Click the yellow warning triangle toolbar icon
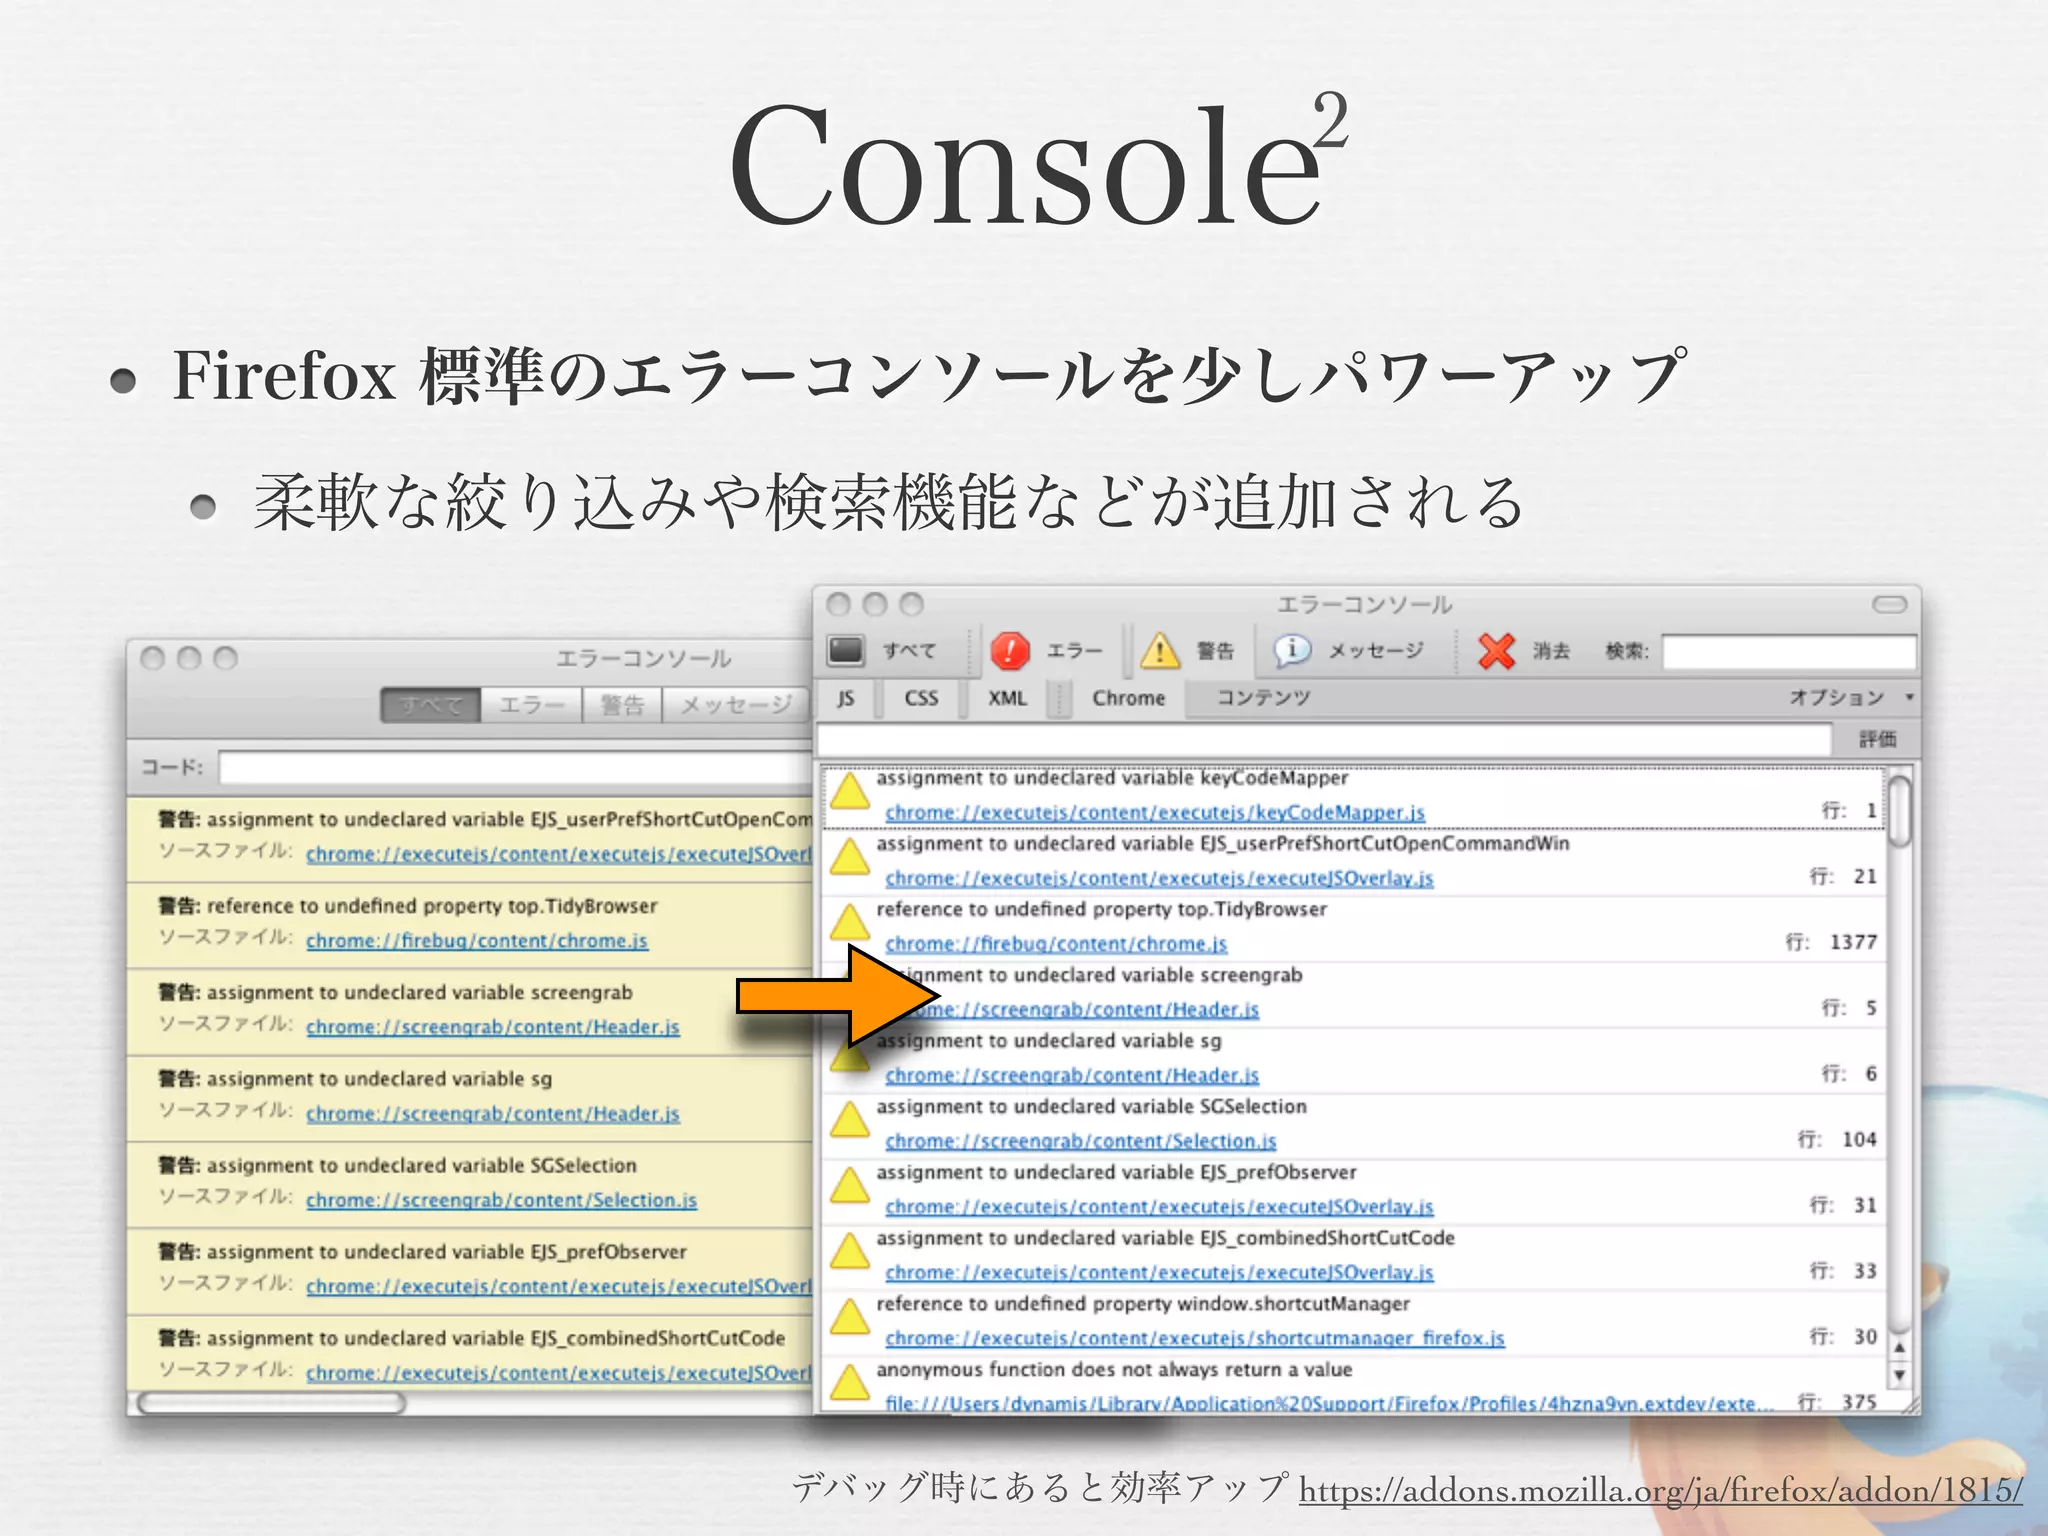 pyautogui.click(x=1159, y=650)
